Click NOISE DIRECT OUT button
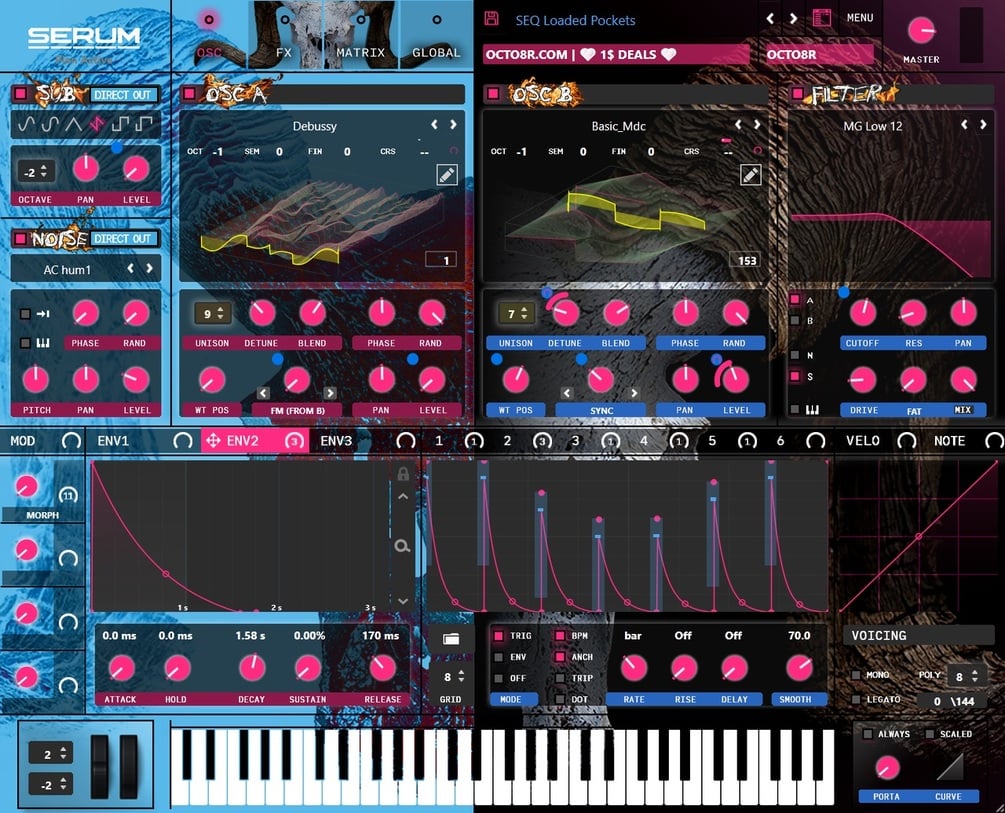The width and height of the screenshot is (1005, 813). coord(123,239)
